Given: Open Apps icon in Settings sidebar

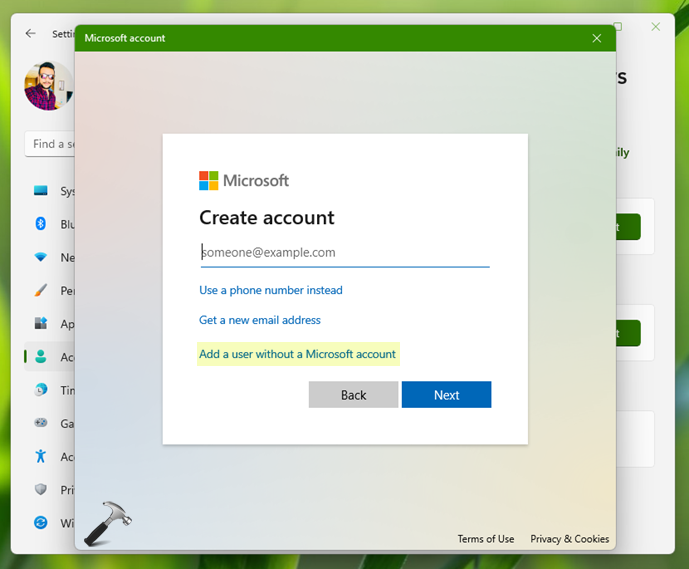Looking at the screenshot, I should point(40,323).
